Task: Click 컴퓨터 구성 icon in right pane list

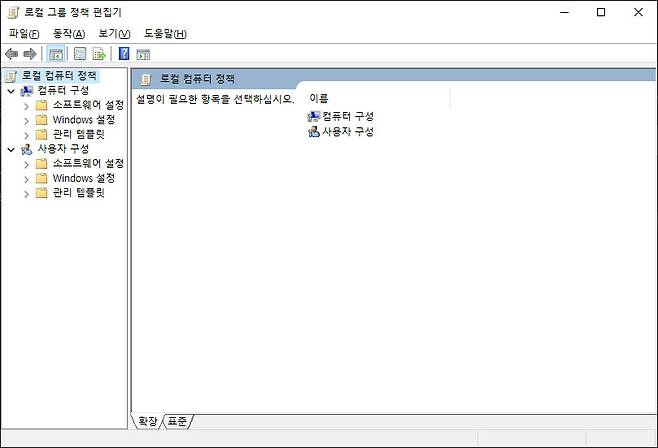Action: pyautogui.click(x=313, y=116)
